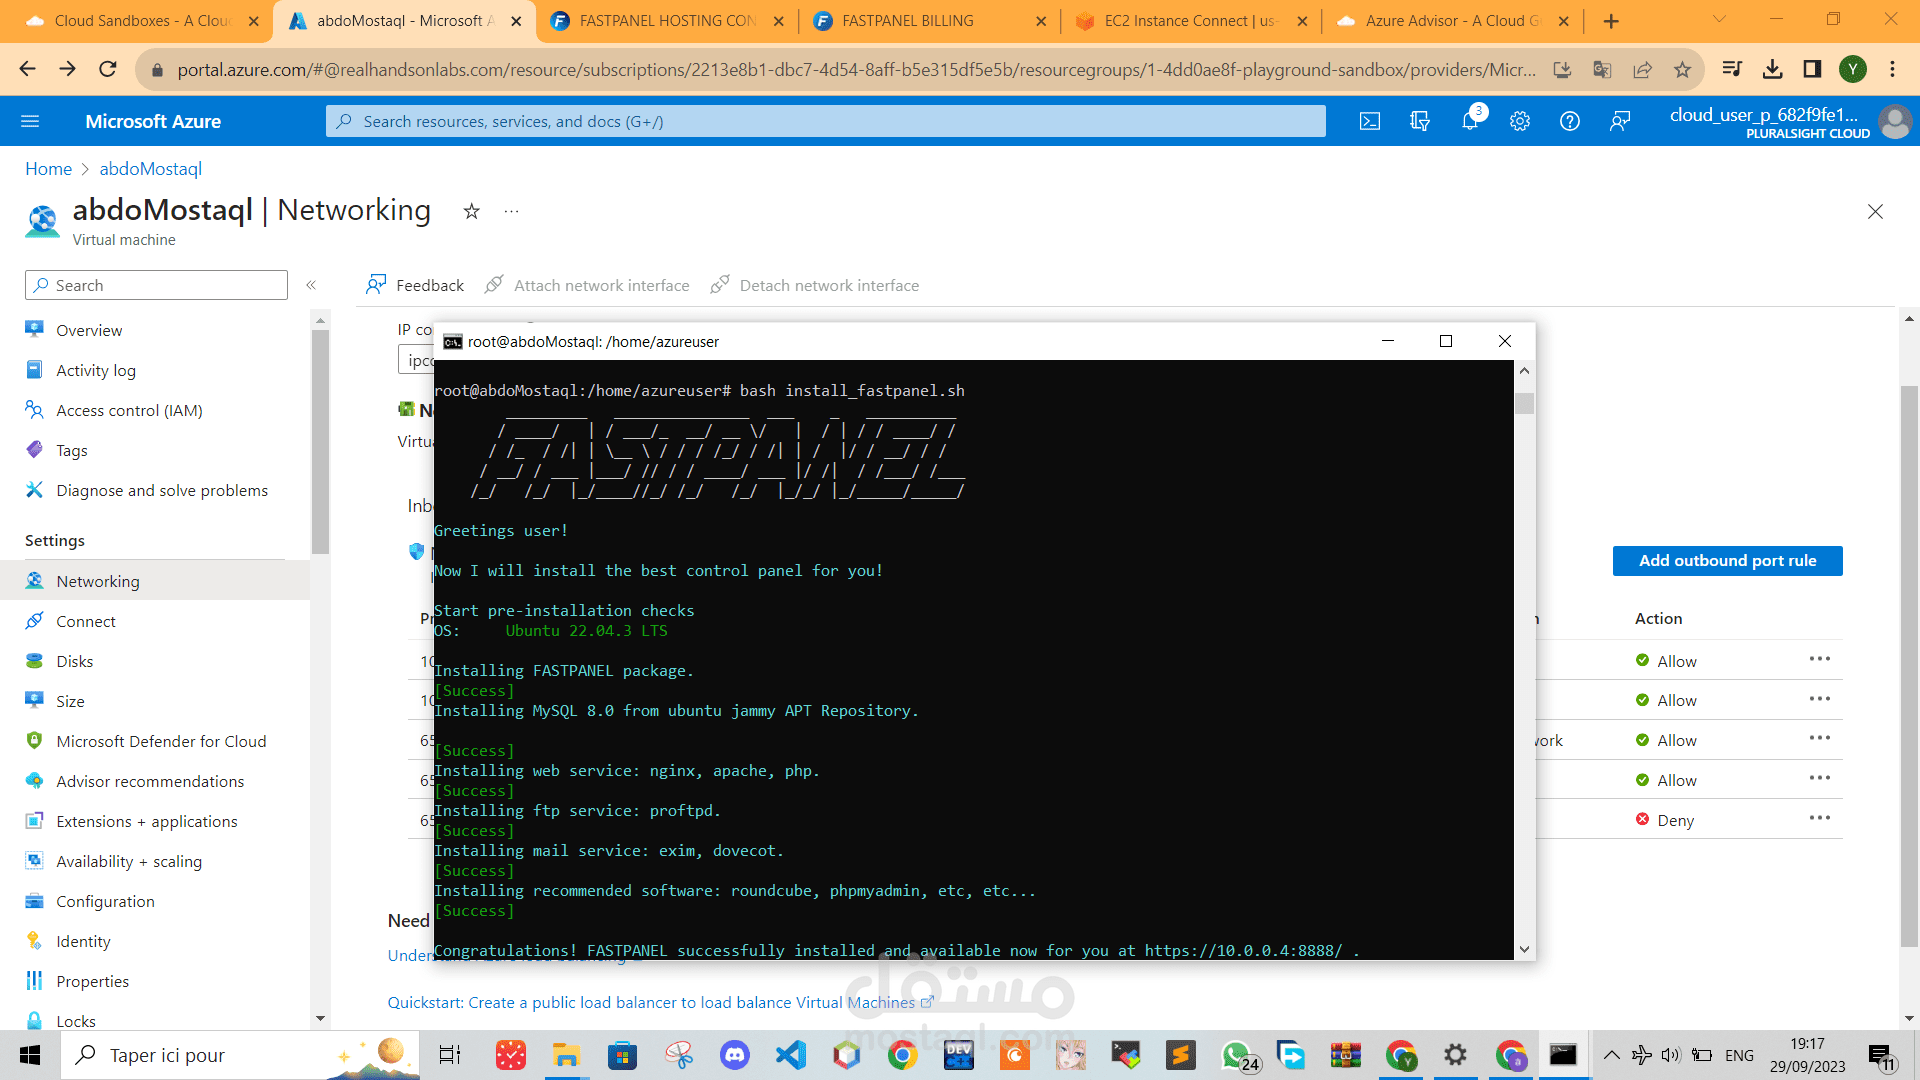Screen dimensions: 1920x1080
Task: Click the terminal window vertical scrollbar
Action: 1524,660
